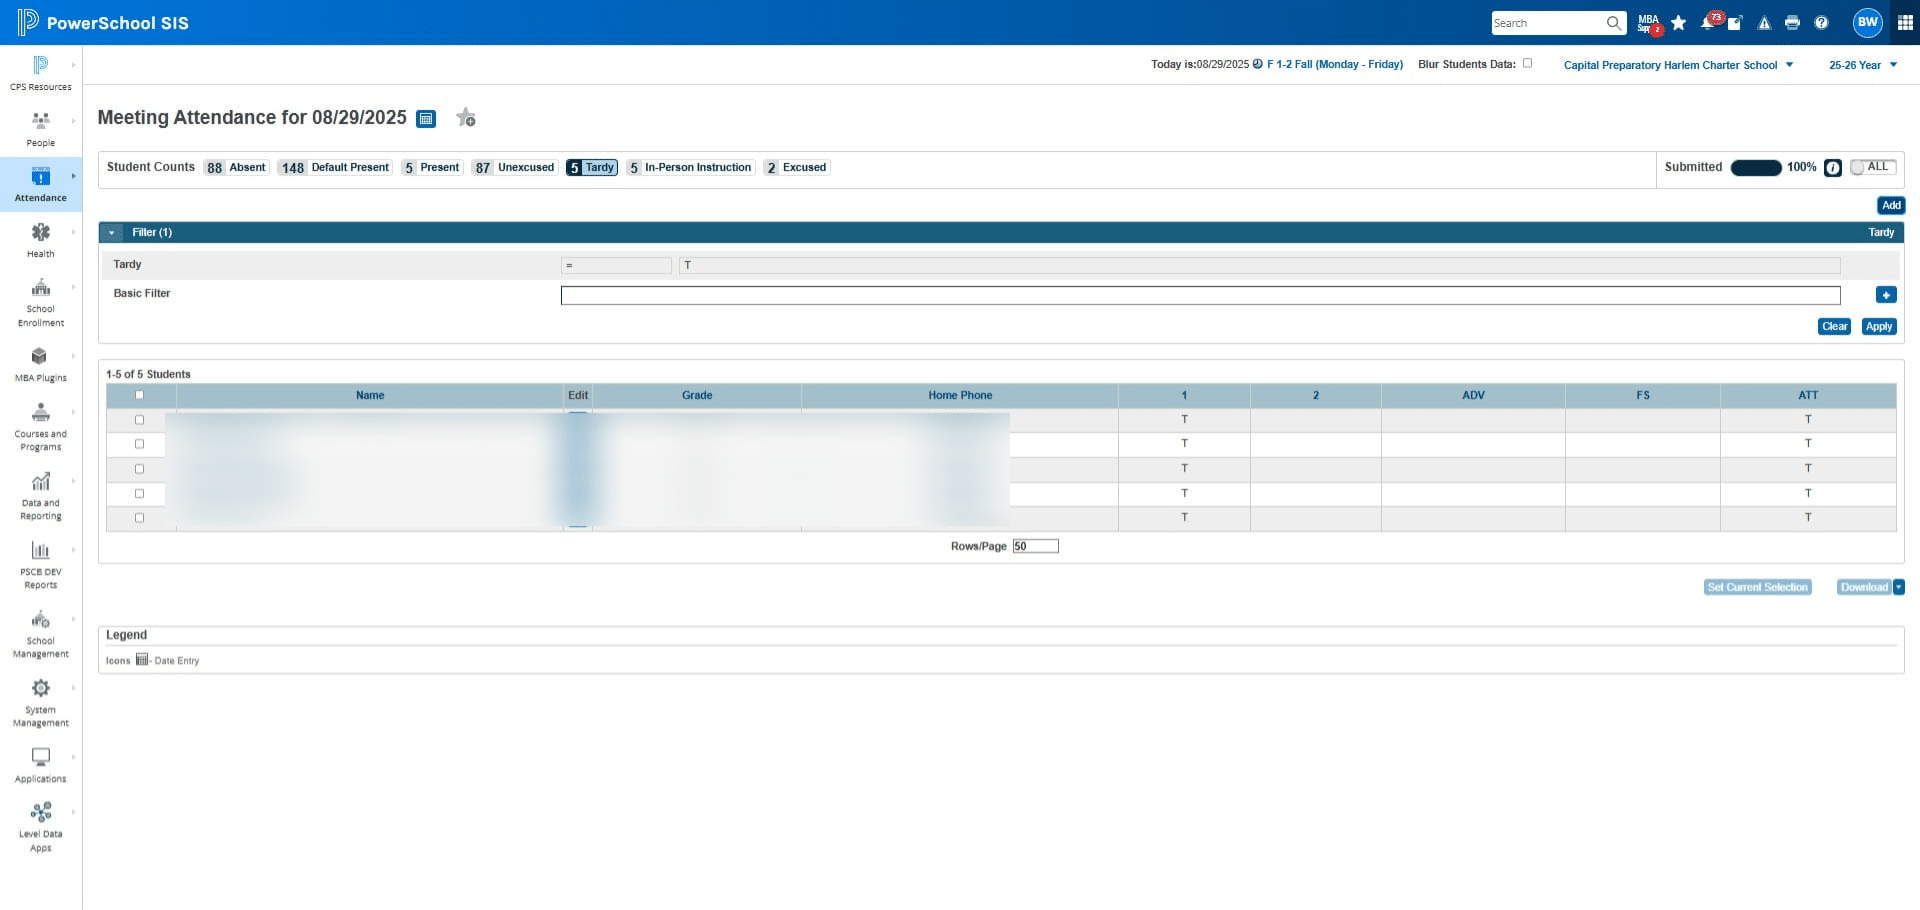Click the Apply filter button

pyautogui.click(x=1878, y=326)
